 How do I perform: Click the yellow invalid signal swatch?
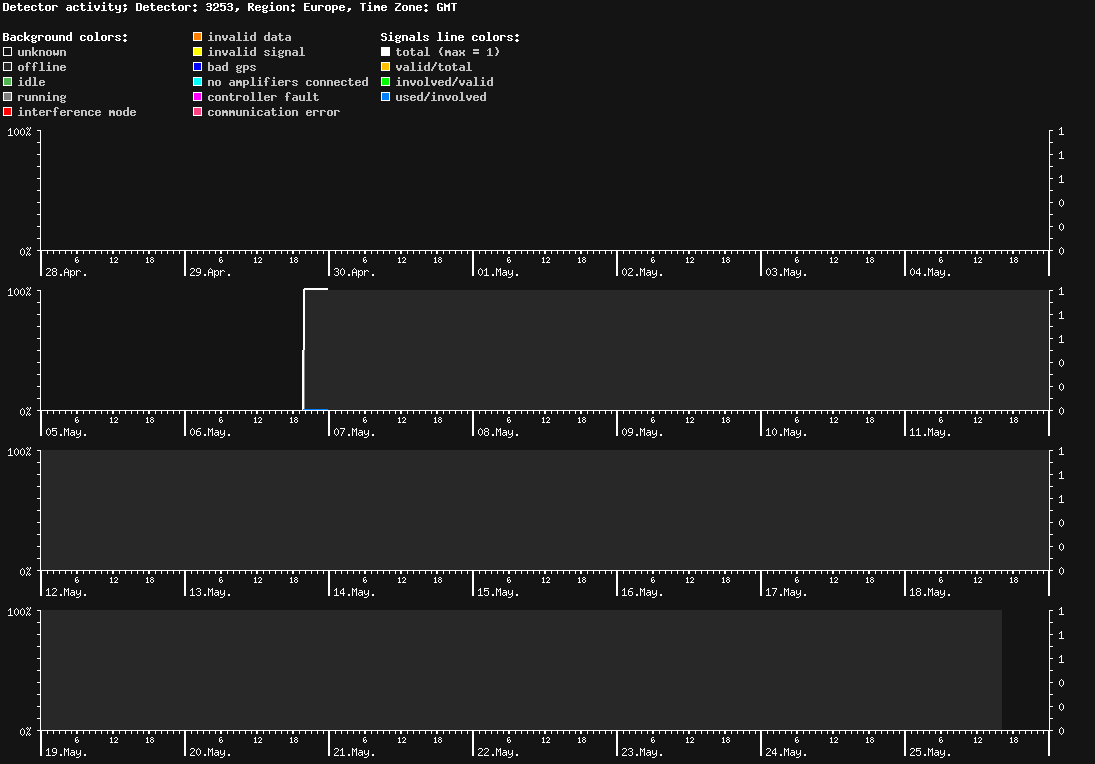(198, 52)
